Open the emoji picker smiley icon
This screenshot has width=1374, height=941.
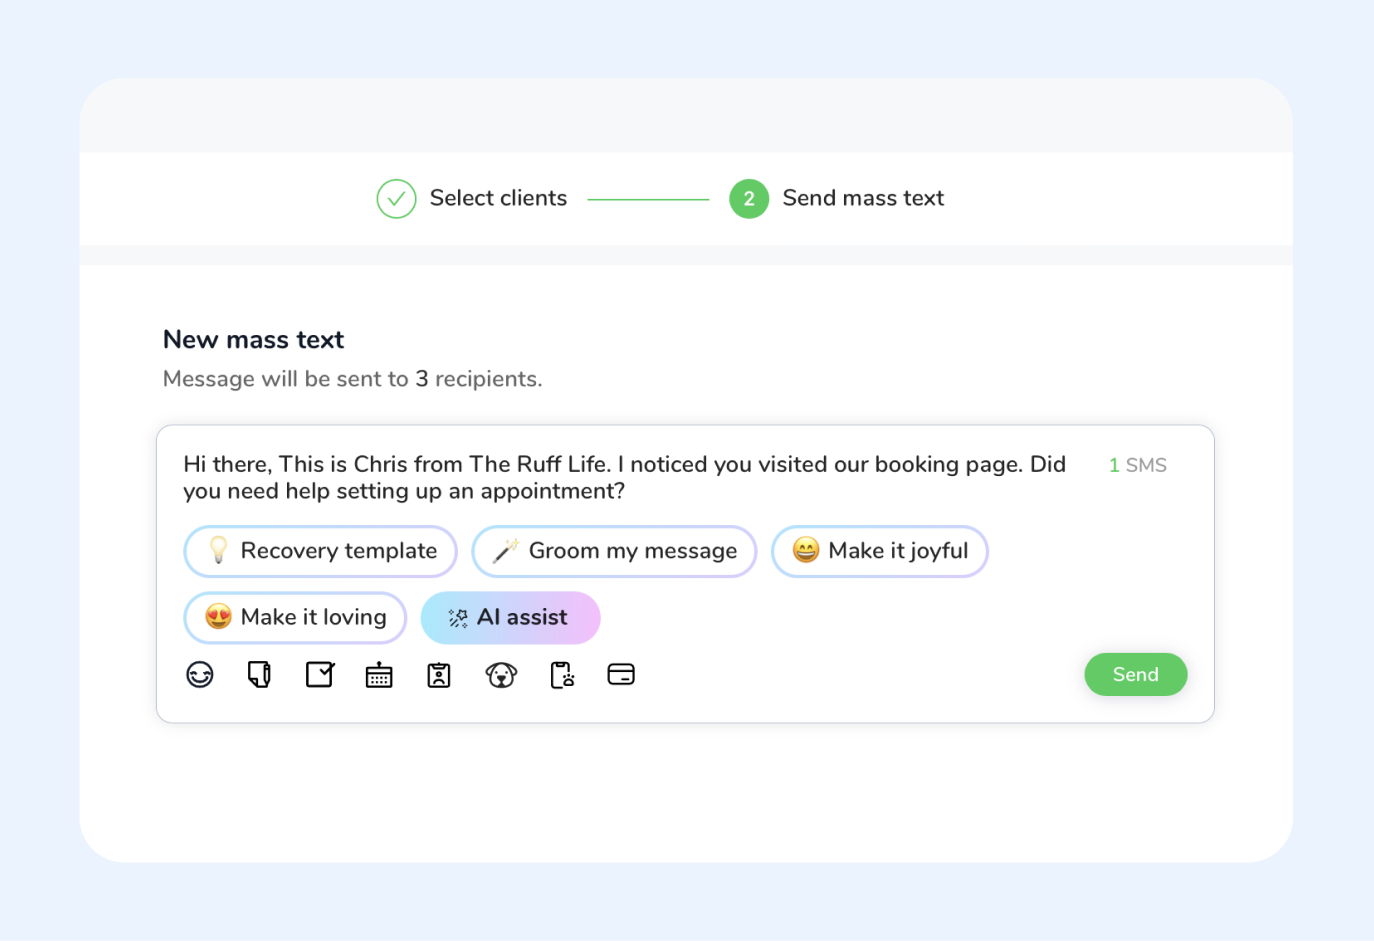coord(200,675)
